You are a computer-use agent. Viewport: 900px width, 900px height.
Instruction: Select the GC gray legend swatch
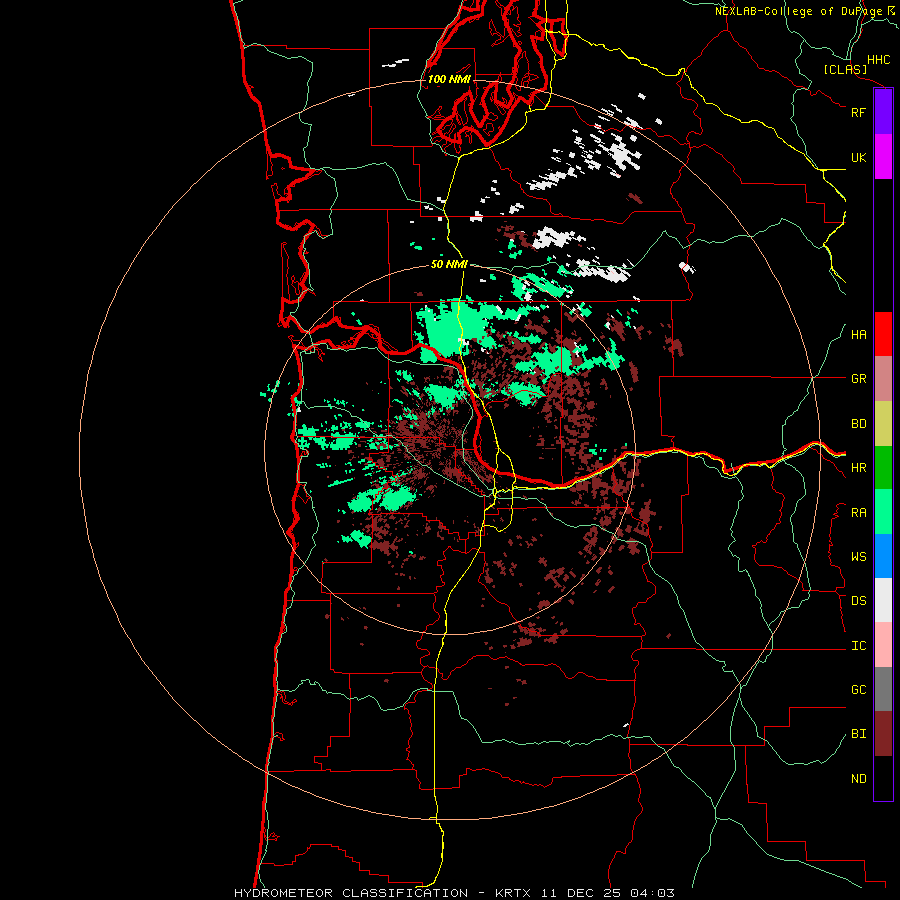(883, 689)
